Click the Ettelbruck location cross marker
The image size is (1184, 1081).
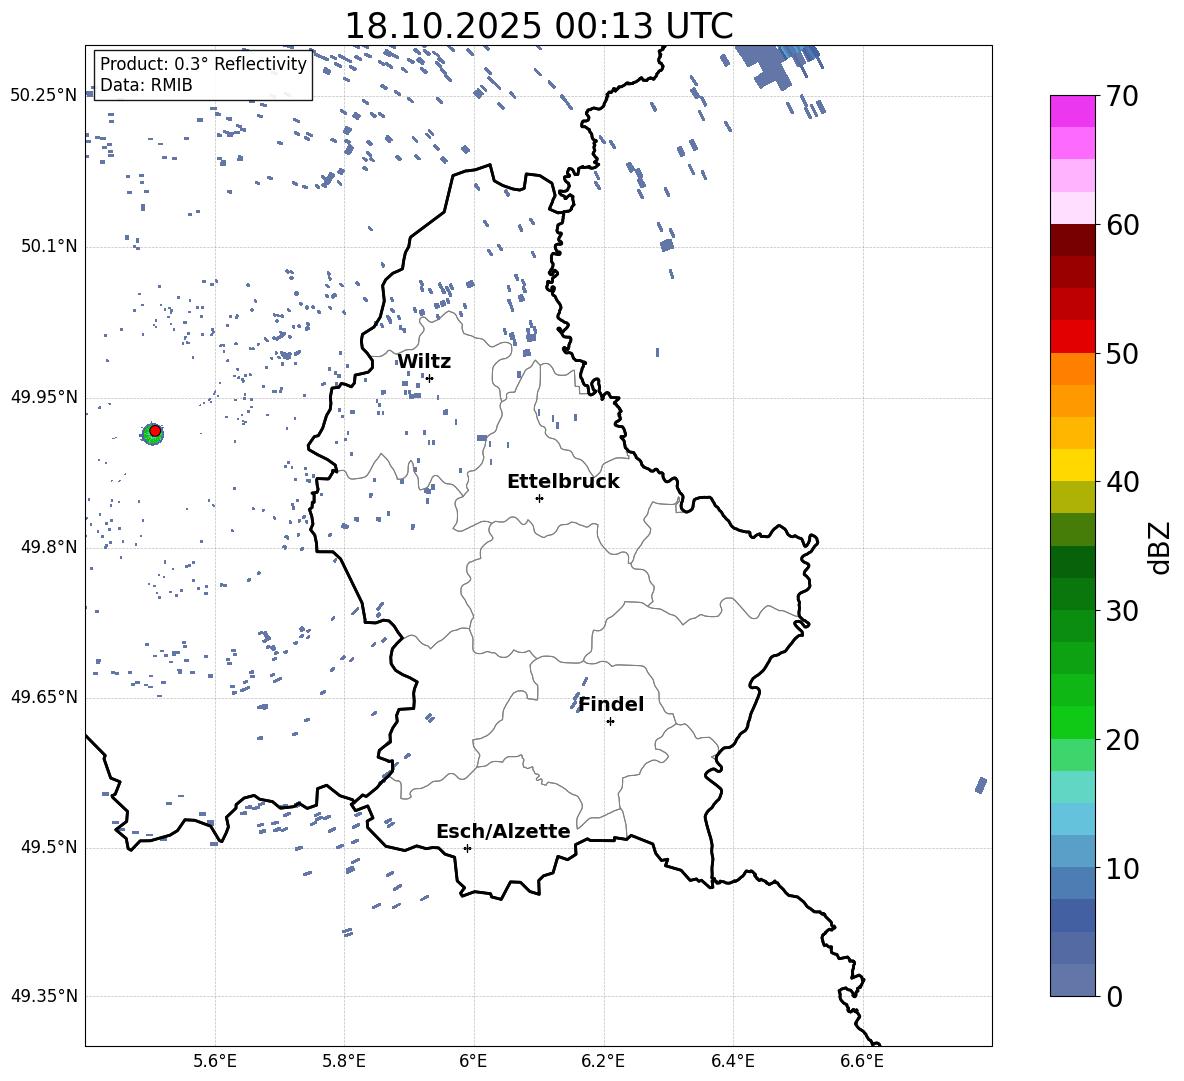tap(539, 498)
